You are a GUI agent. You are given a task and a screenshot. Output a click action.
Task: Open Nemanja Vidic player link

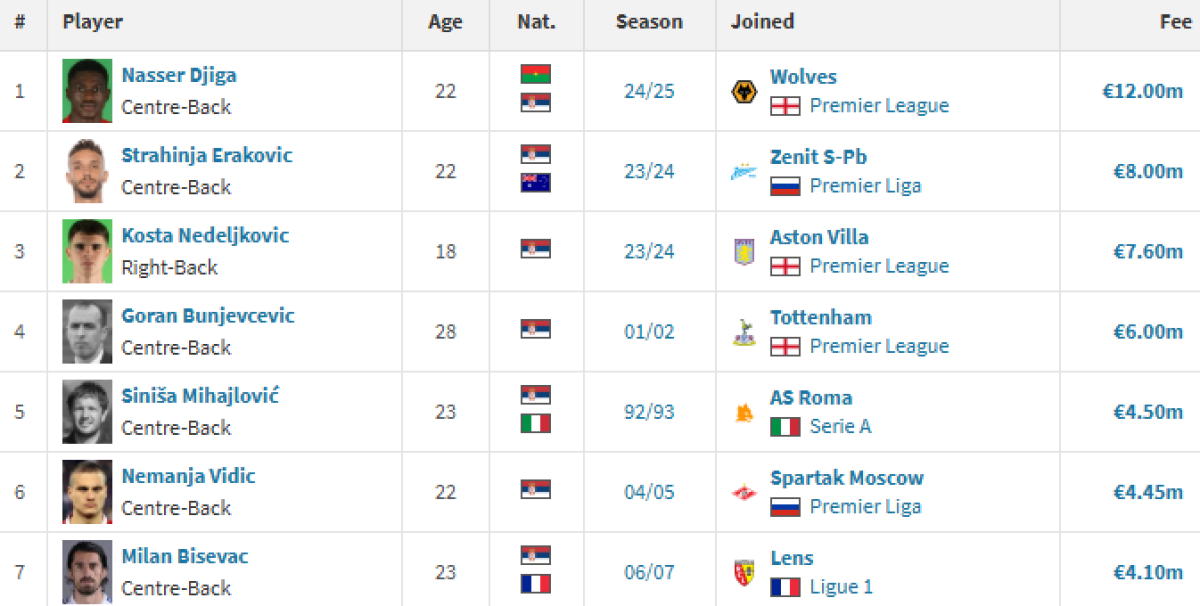pos(188,476)
